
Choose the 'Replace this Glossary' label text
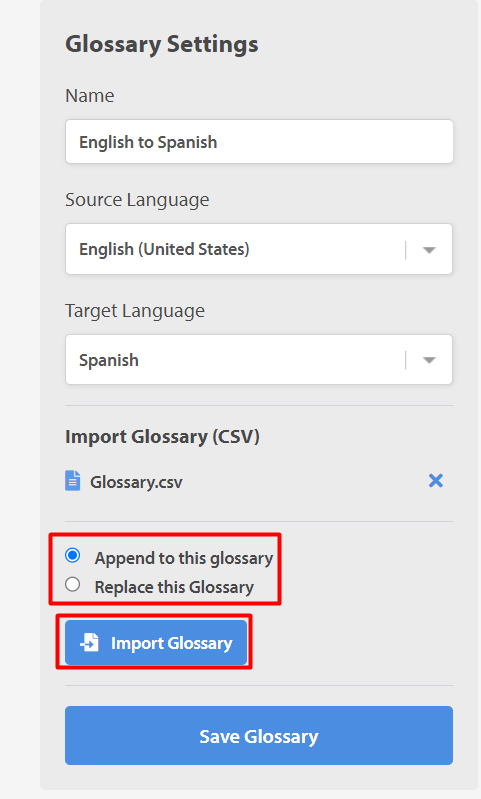[x=174, y=588]
